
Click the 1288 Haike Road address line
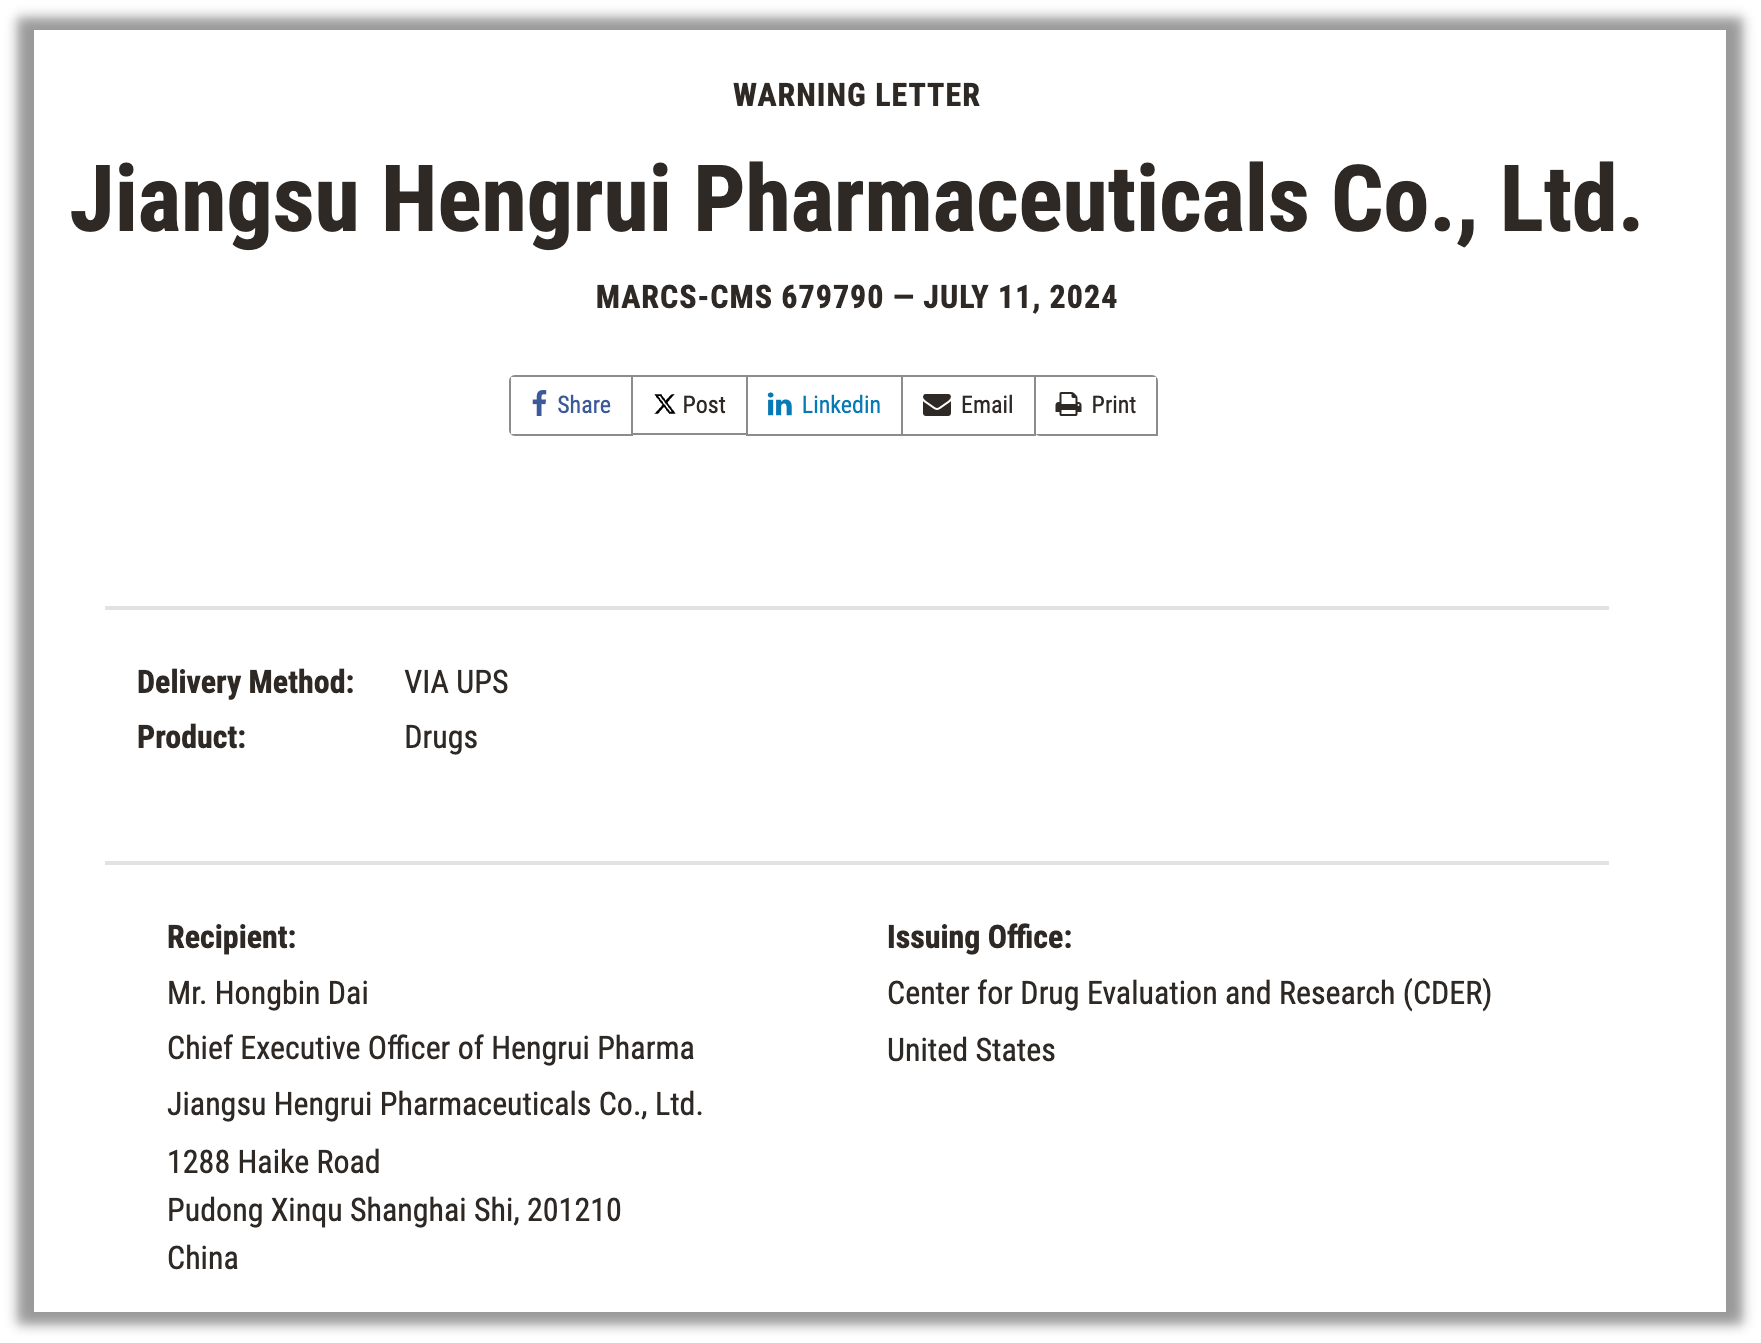[x=274, y=1162]
